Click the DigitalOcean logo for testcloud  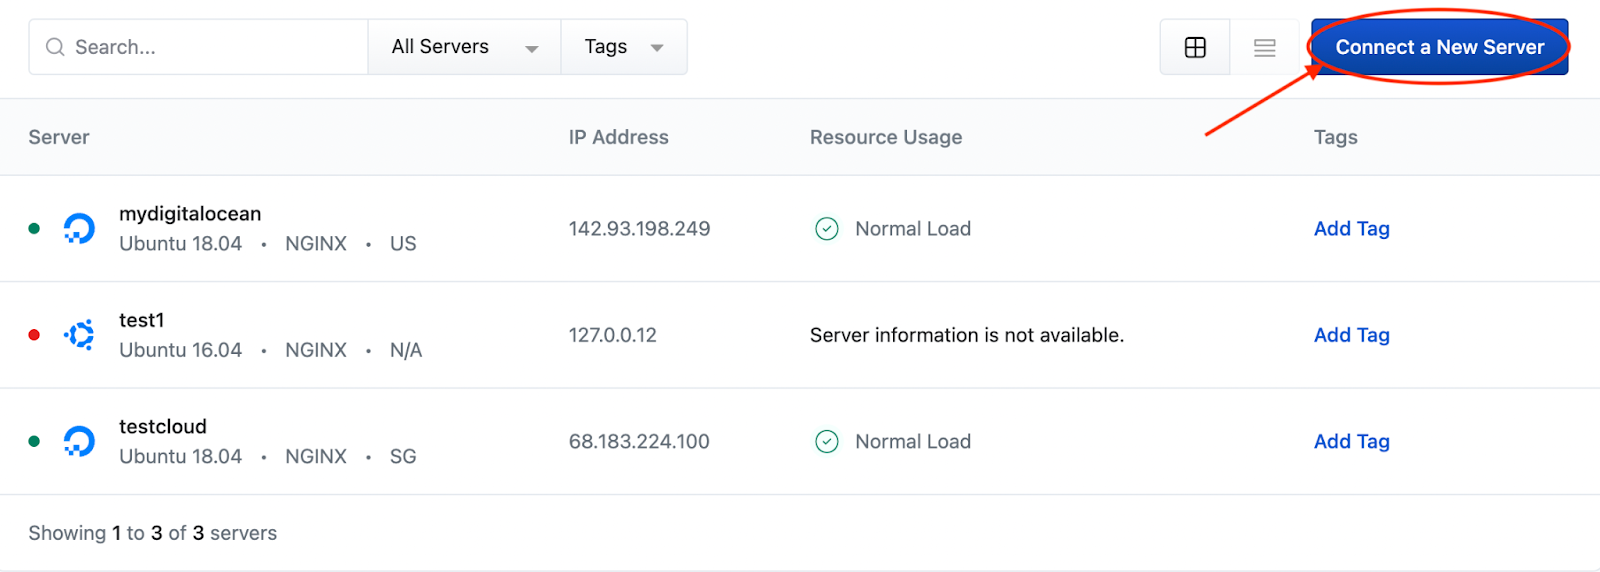coord(79,441)
